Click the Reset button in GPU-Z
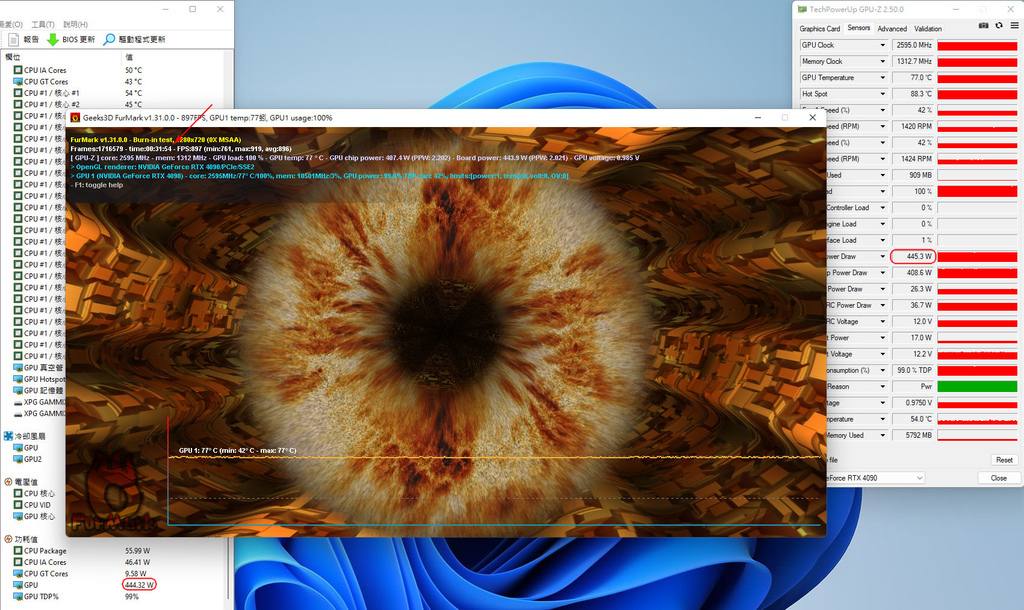Image resolution: width=1024 pixels, height=610 pixels. coord(1004,460)
